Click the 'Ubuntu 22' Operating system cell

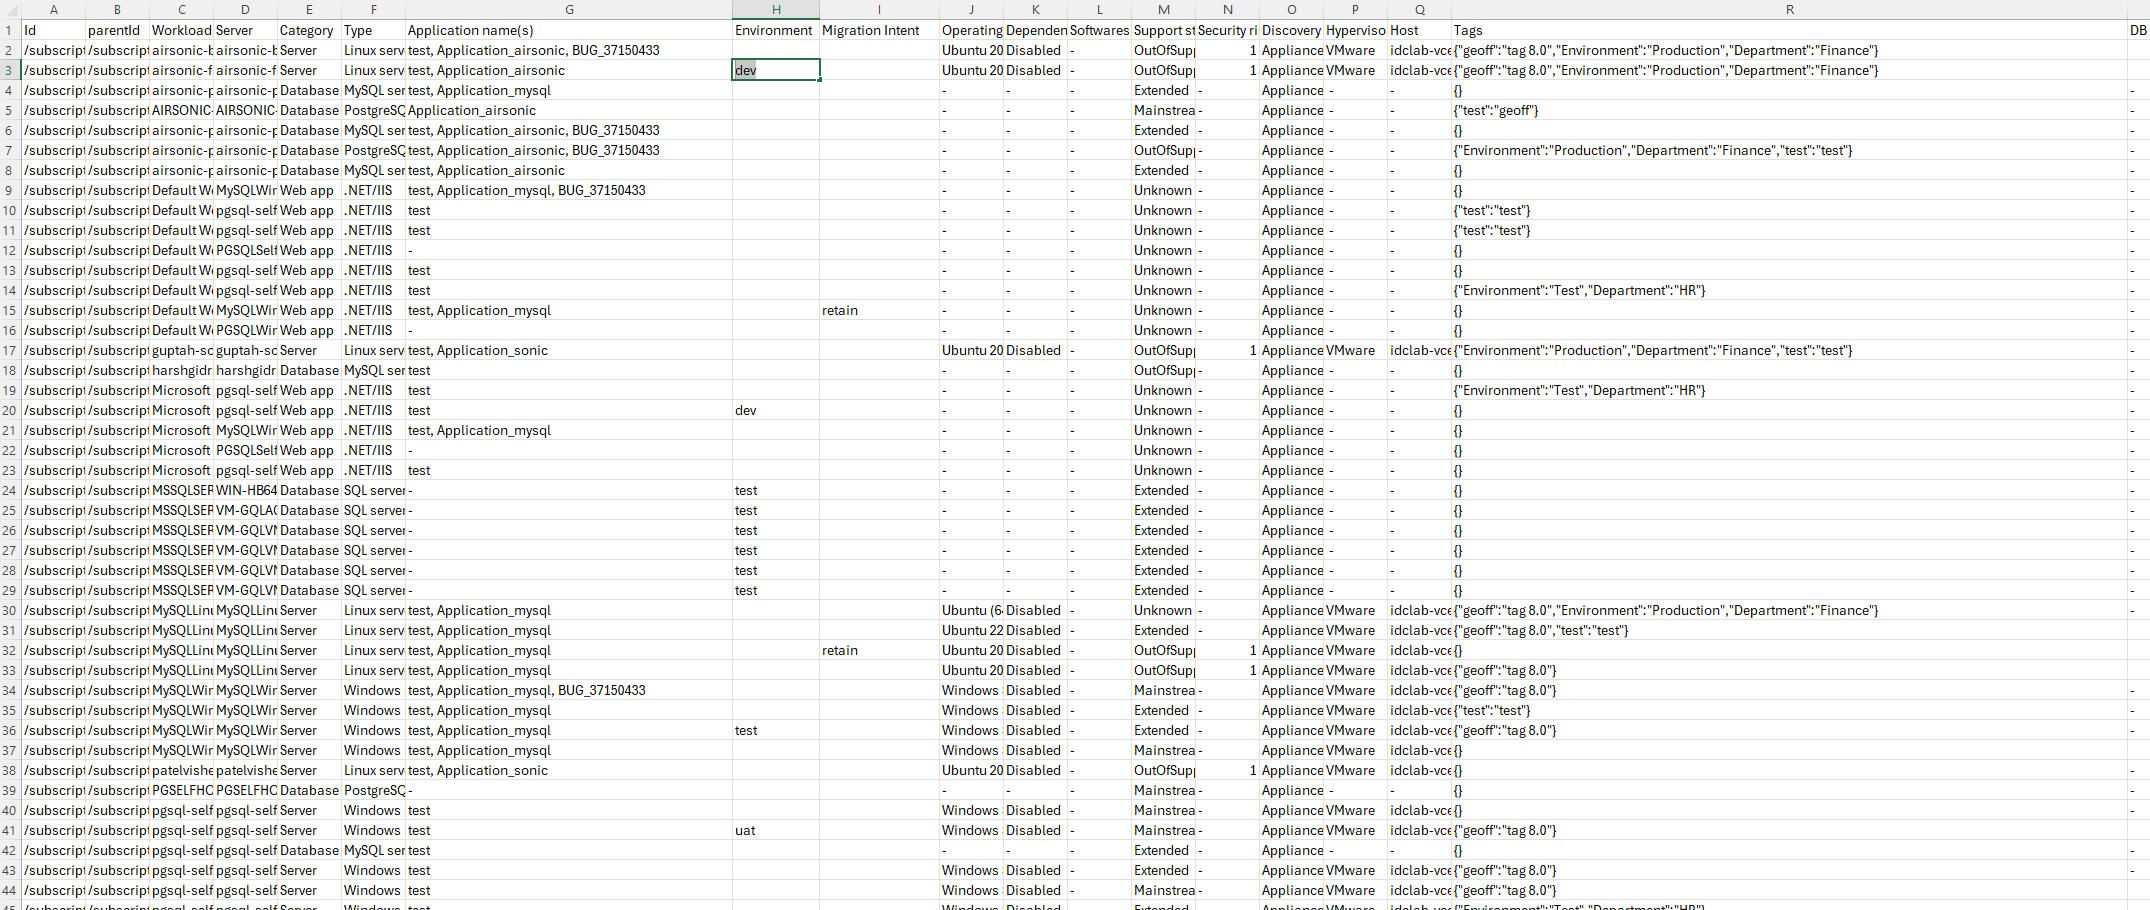[x=972, y=630]
